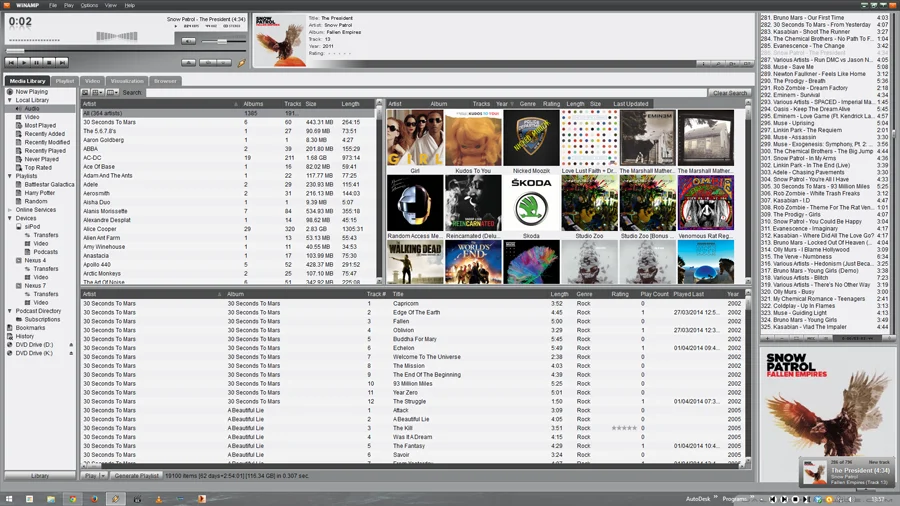This screenshot has width=900, height=506.
Task: Toggle the Repeat button
Action: 224,63
